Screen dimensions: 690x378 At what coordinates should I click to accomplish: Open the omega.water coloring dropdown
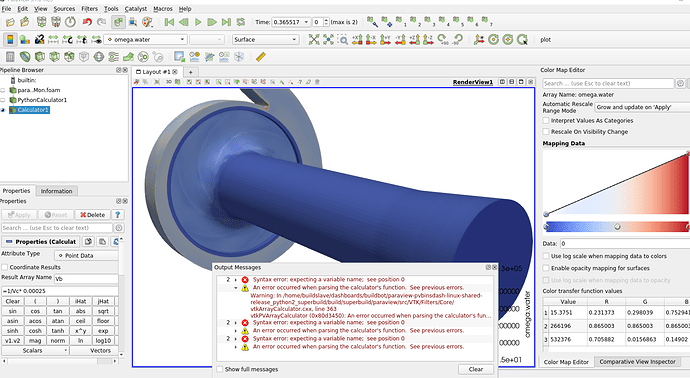click(x=146, y=40)
